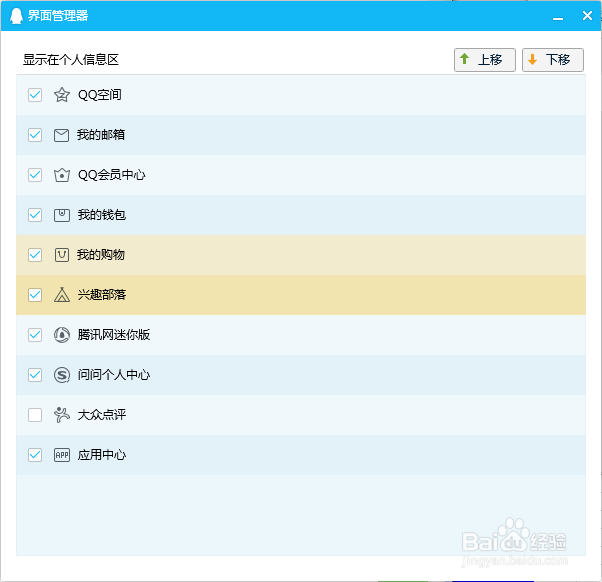Select the 我的邮箱 row text
Screen dimensions: 602x582
click(101, 135)
